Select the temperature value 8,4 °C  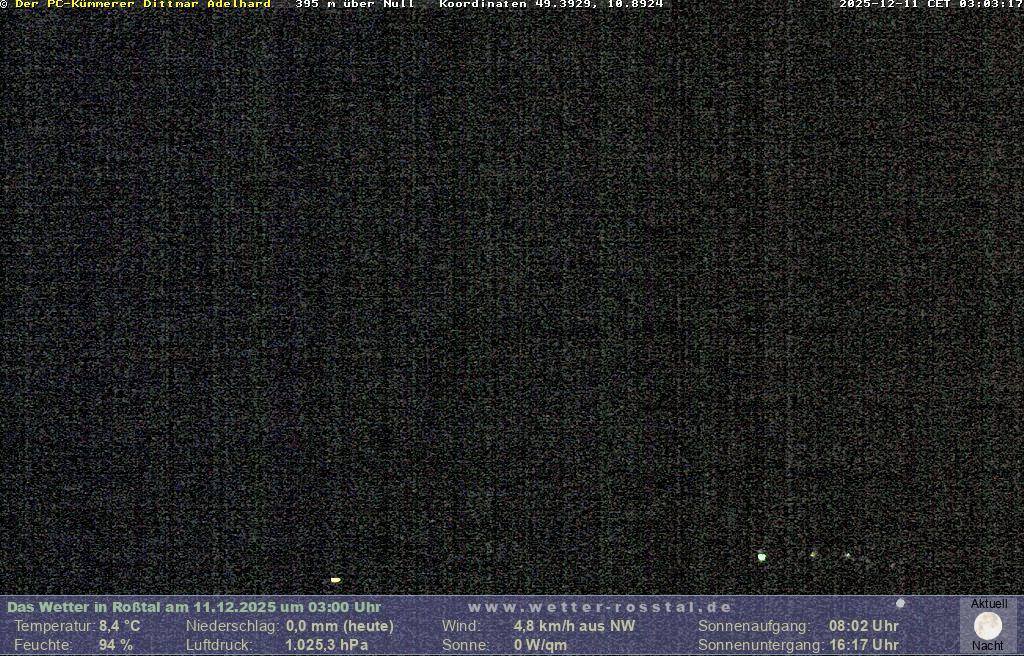120,626
